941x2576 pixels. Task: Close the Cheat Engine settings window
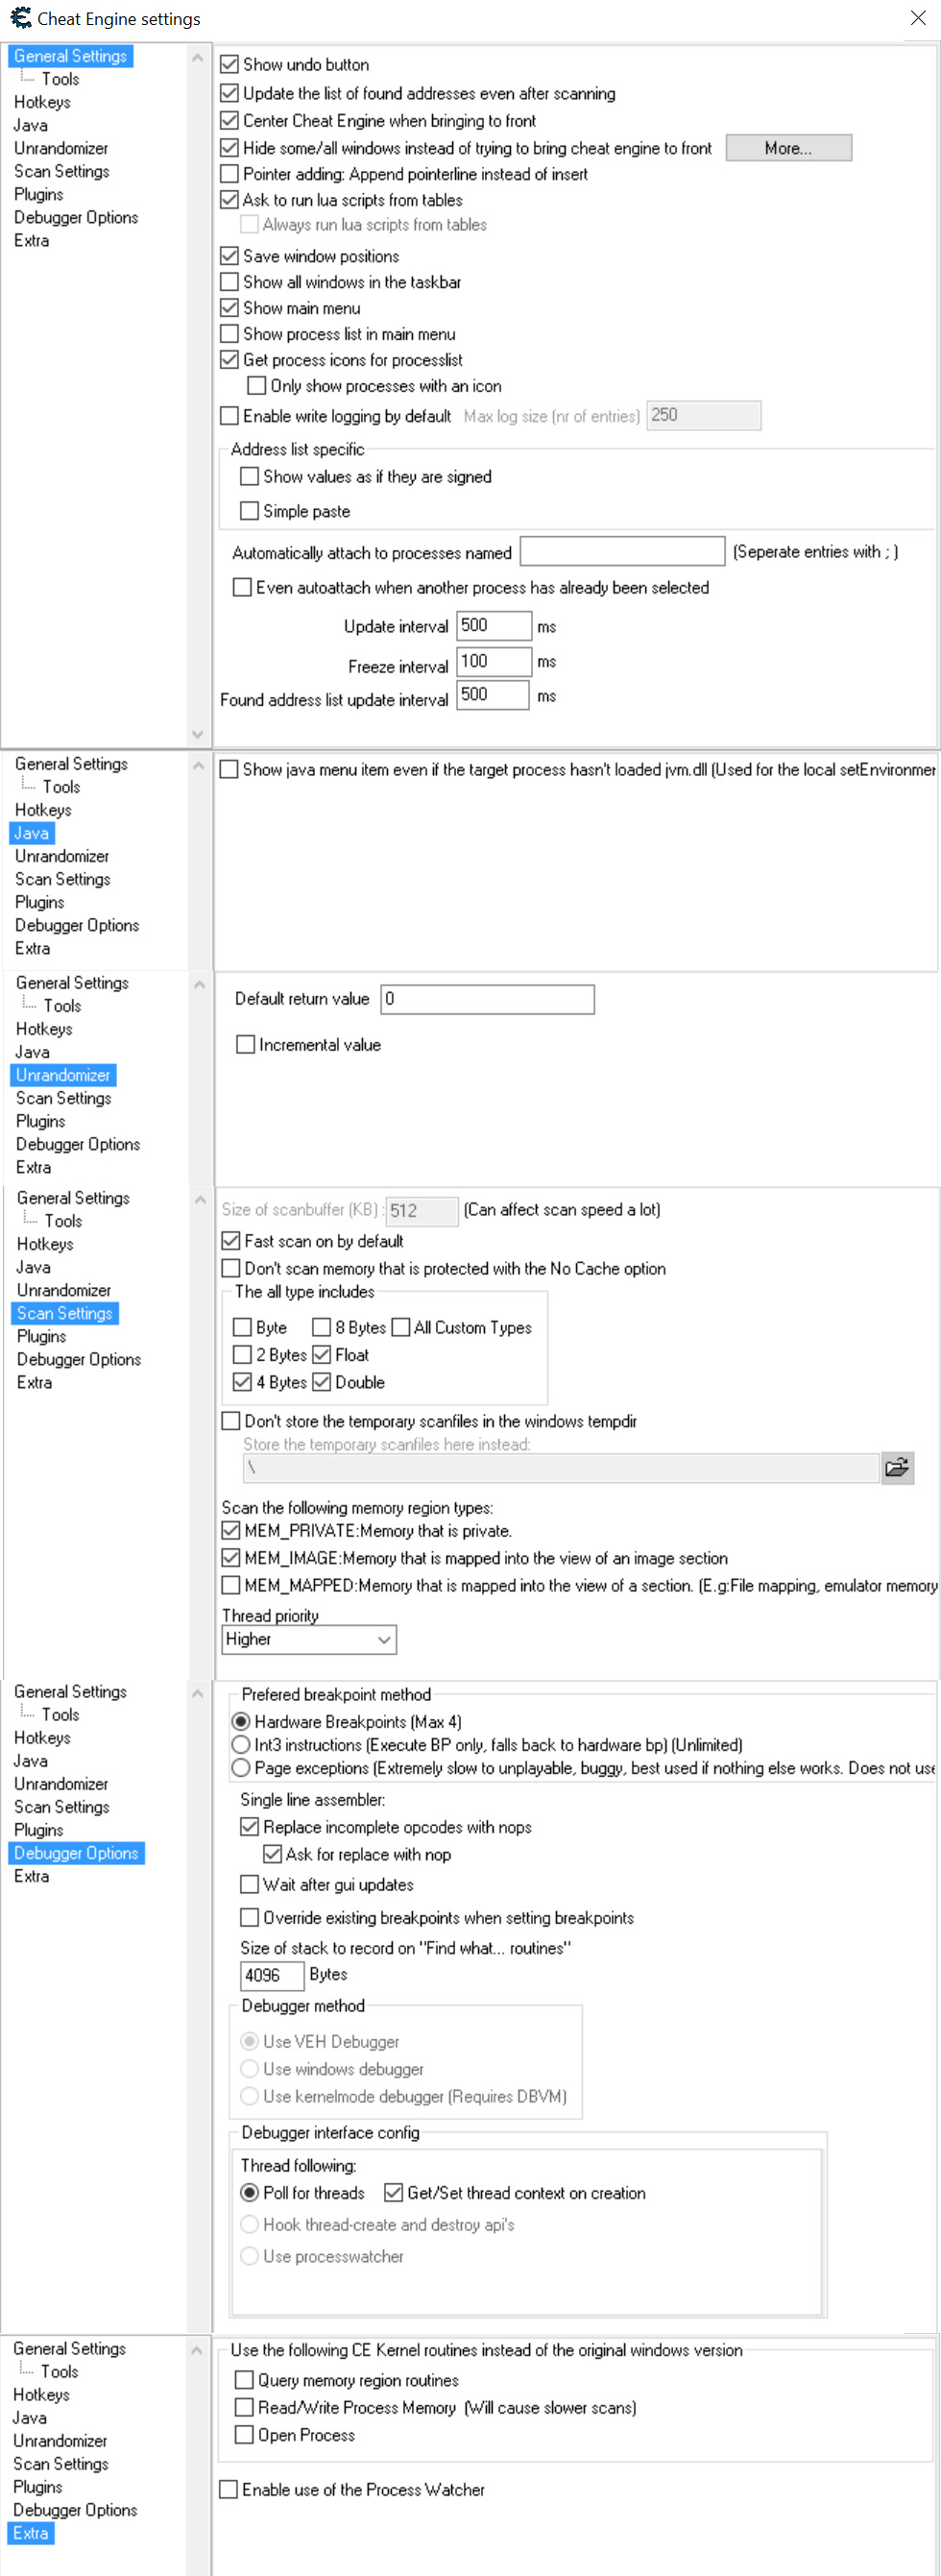(x=917, y=18)
